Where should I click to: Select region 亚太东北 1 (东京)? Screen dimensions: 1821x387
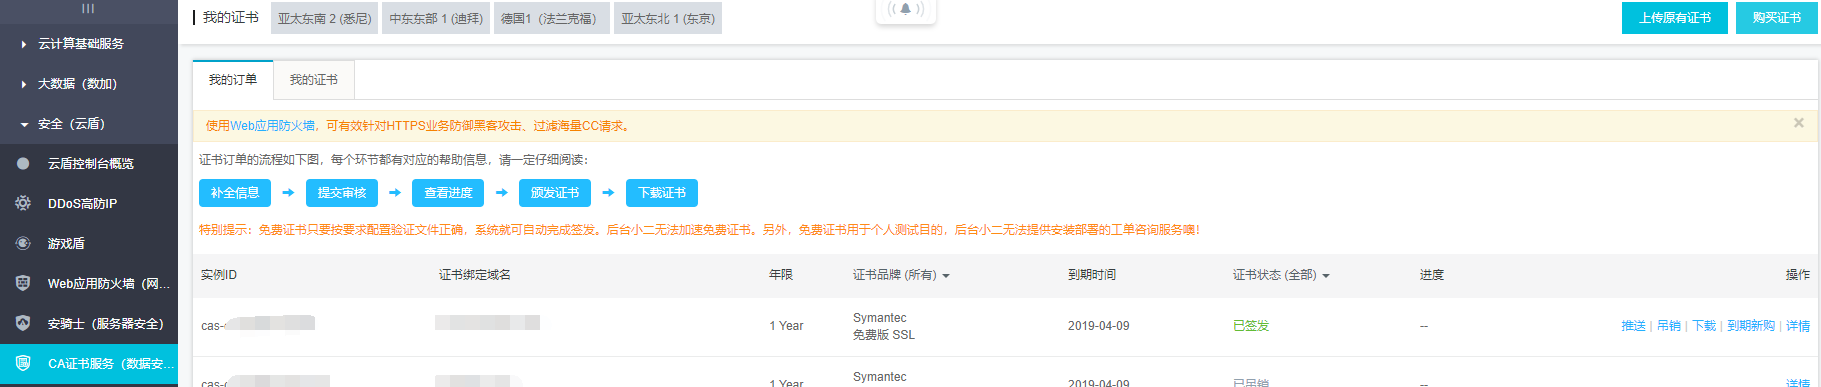click(x=668, y=18)
